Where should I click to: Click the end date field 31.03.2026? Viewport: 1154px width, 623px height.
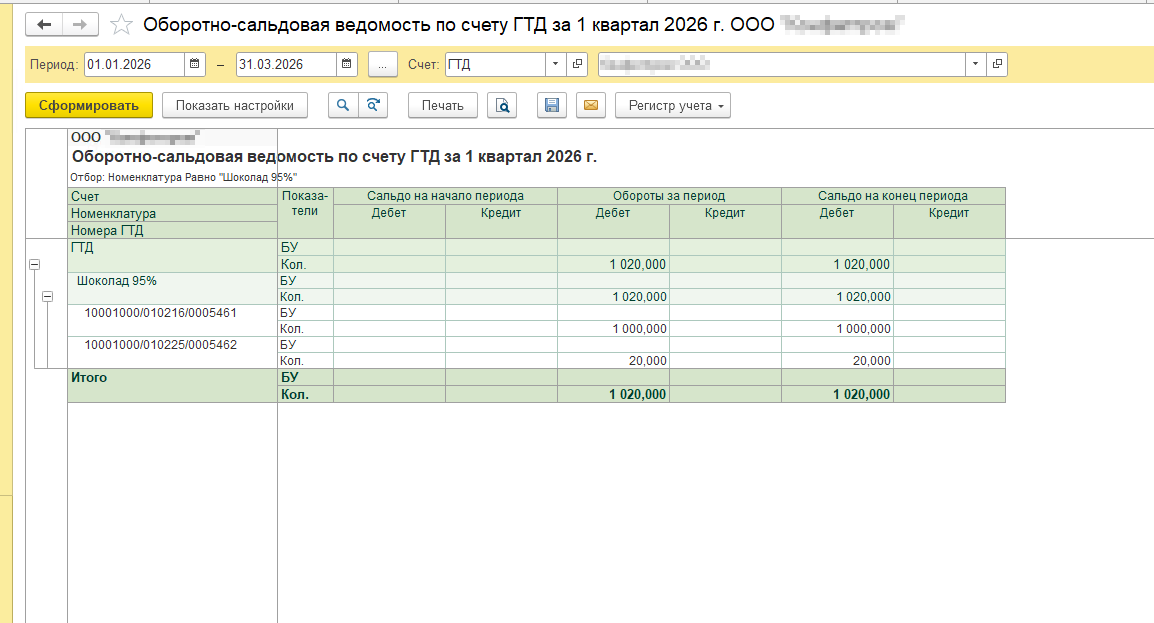(x=286, y=64)
